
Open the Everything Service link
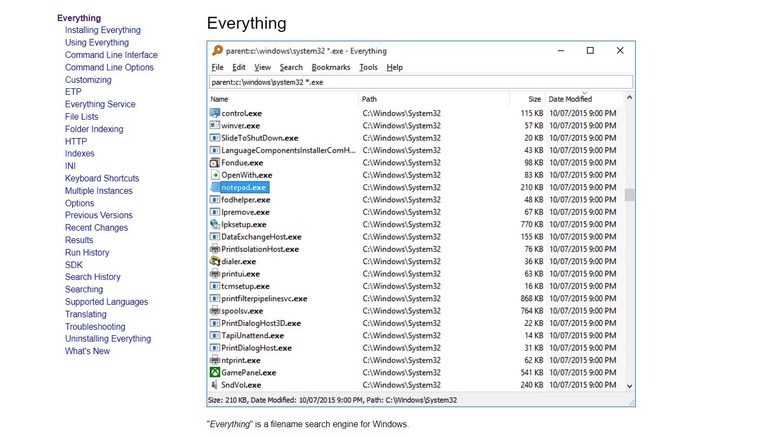pos(100,104)
